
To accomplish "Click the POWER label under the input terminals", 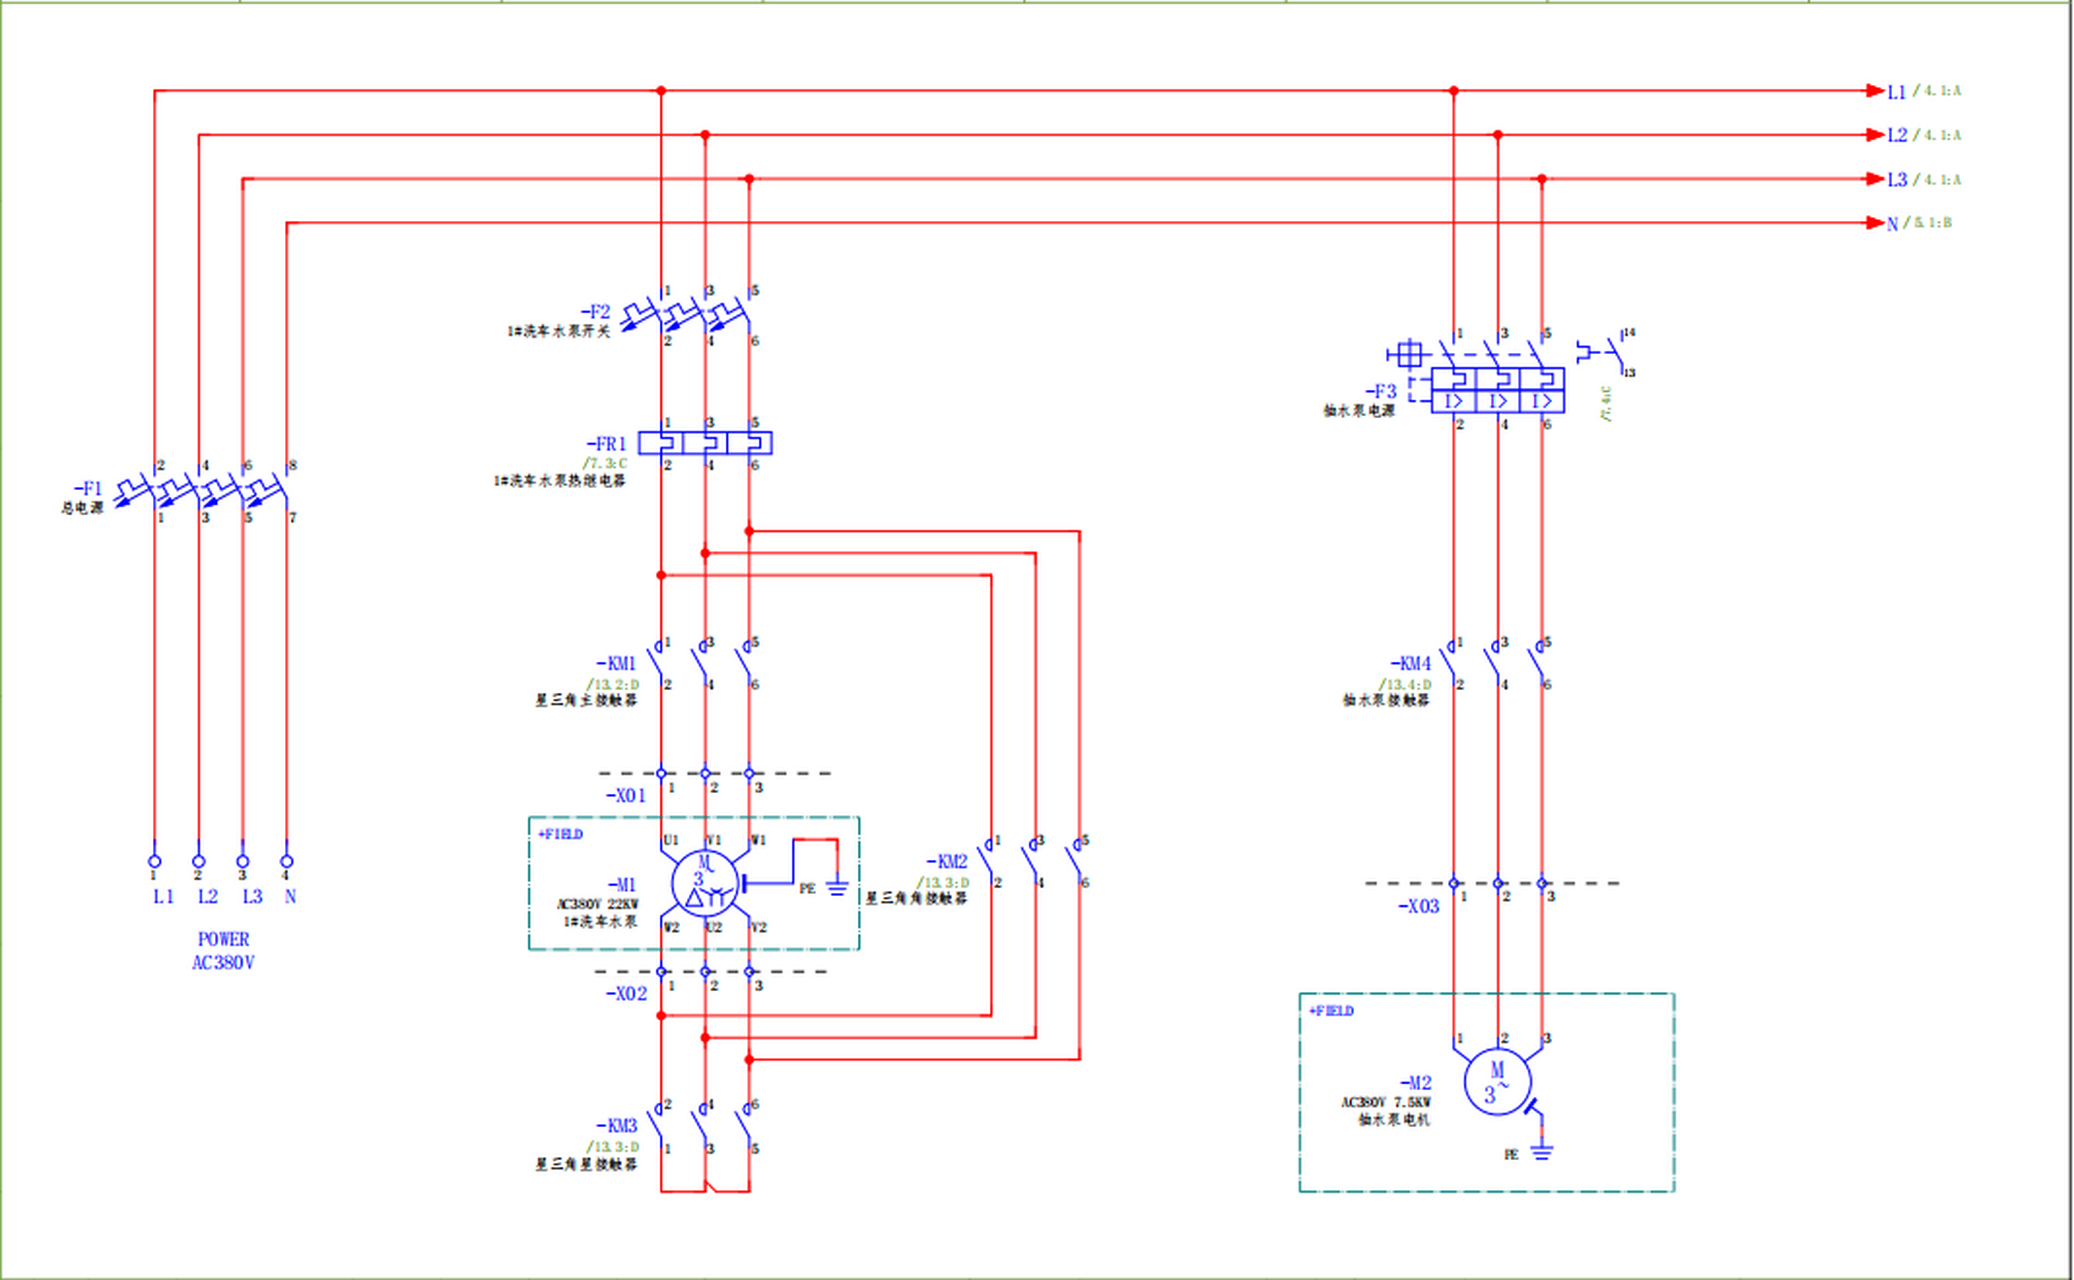I will pyautogui.click(x=223, y=940).
